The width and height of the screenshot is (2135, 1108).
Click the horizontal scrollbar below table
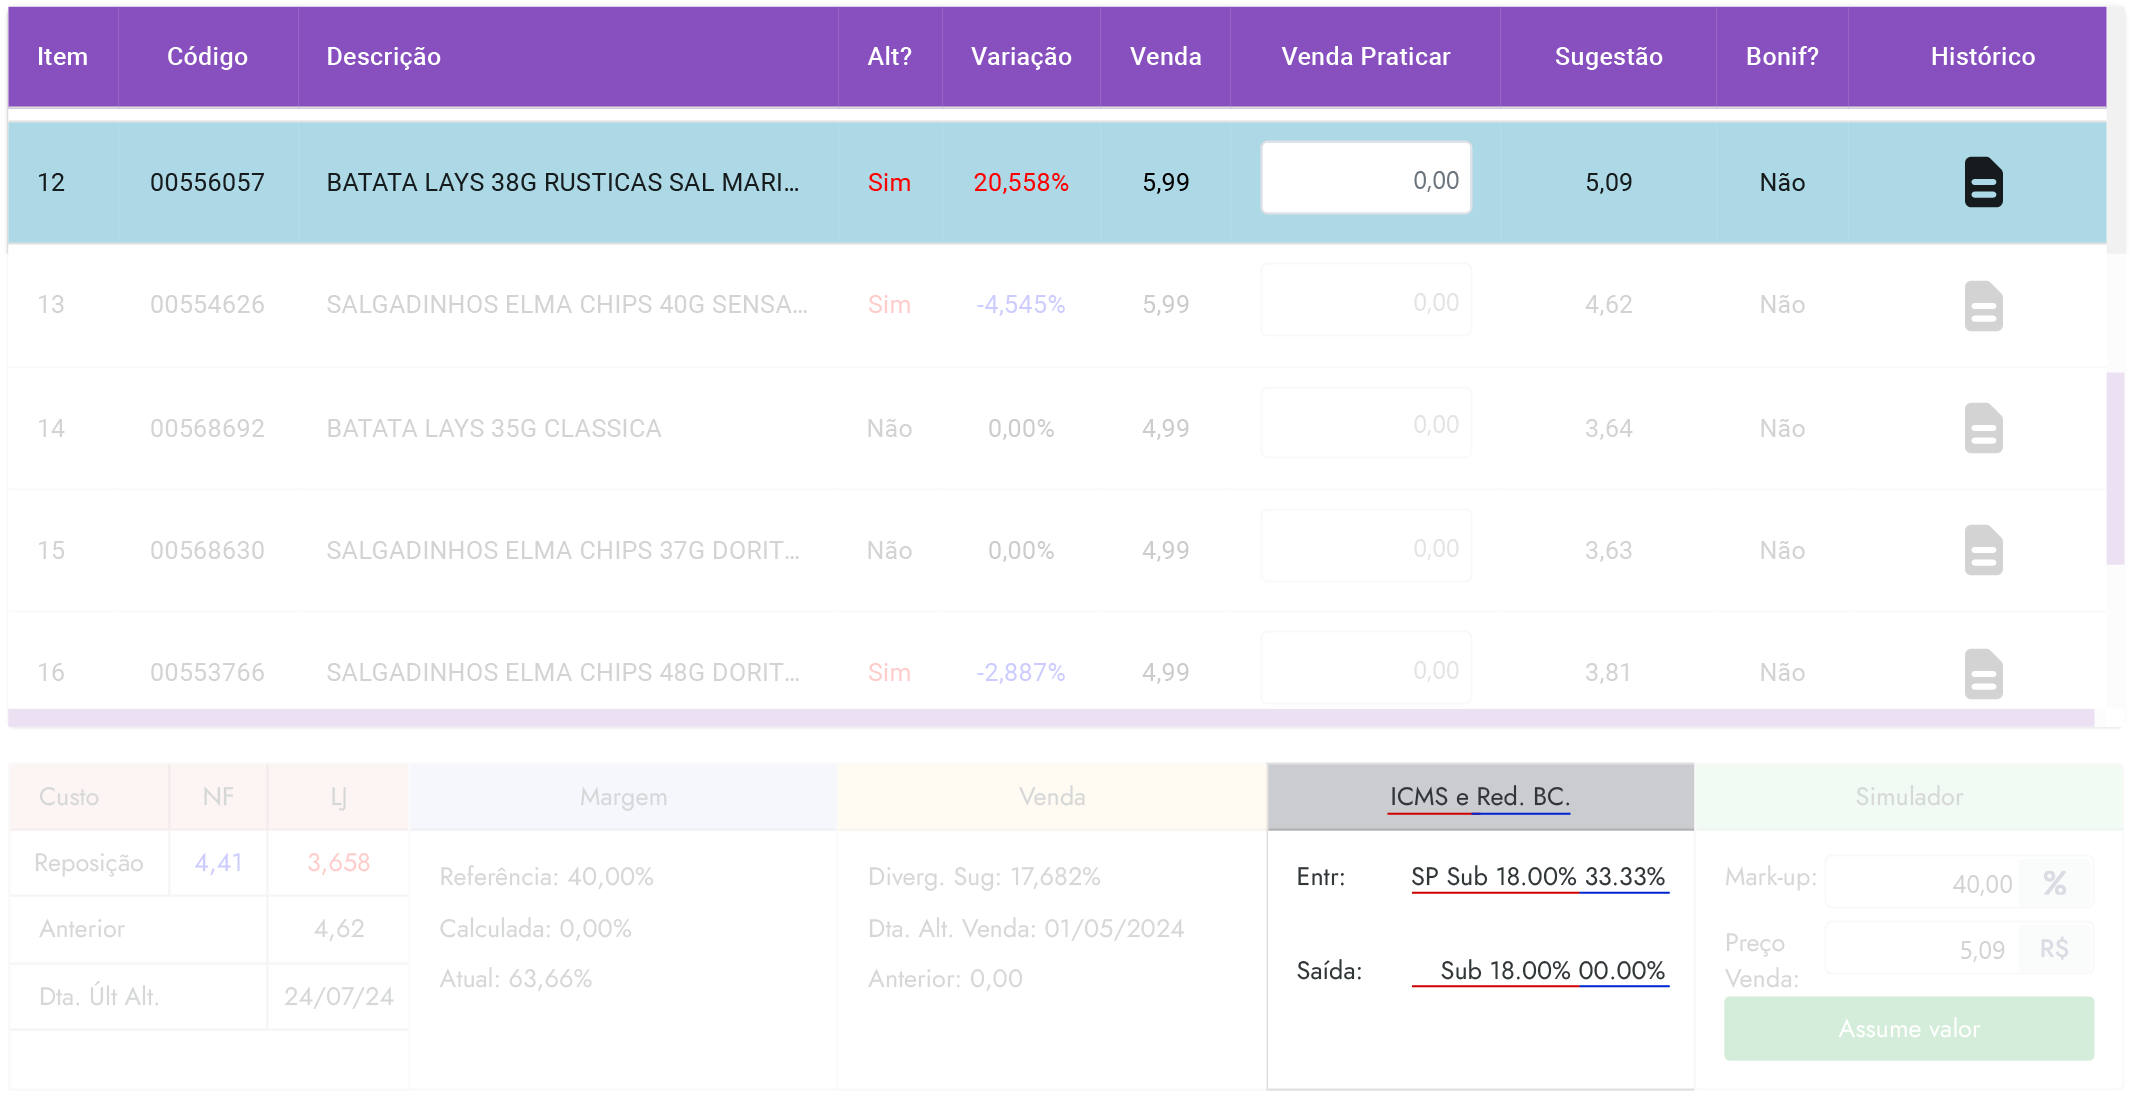1050,719
